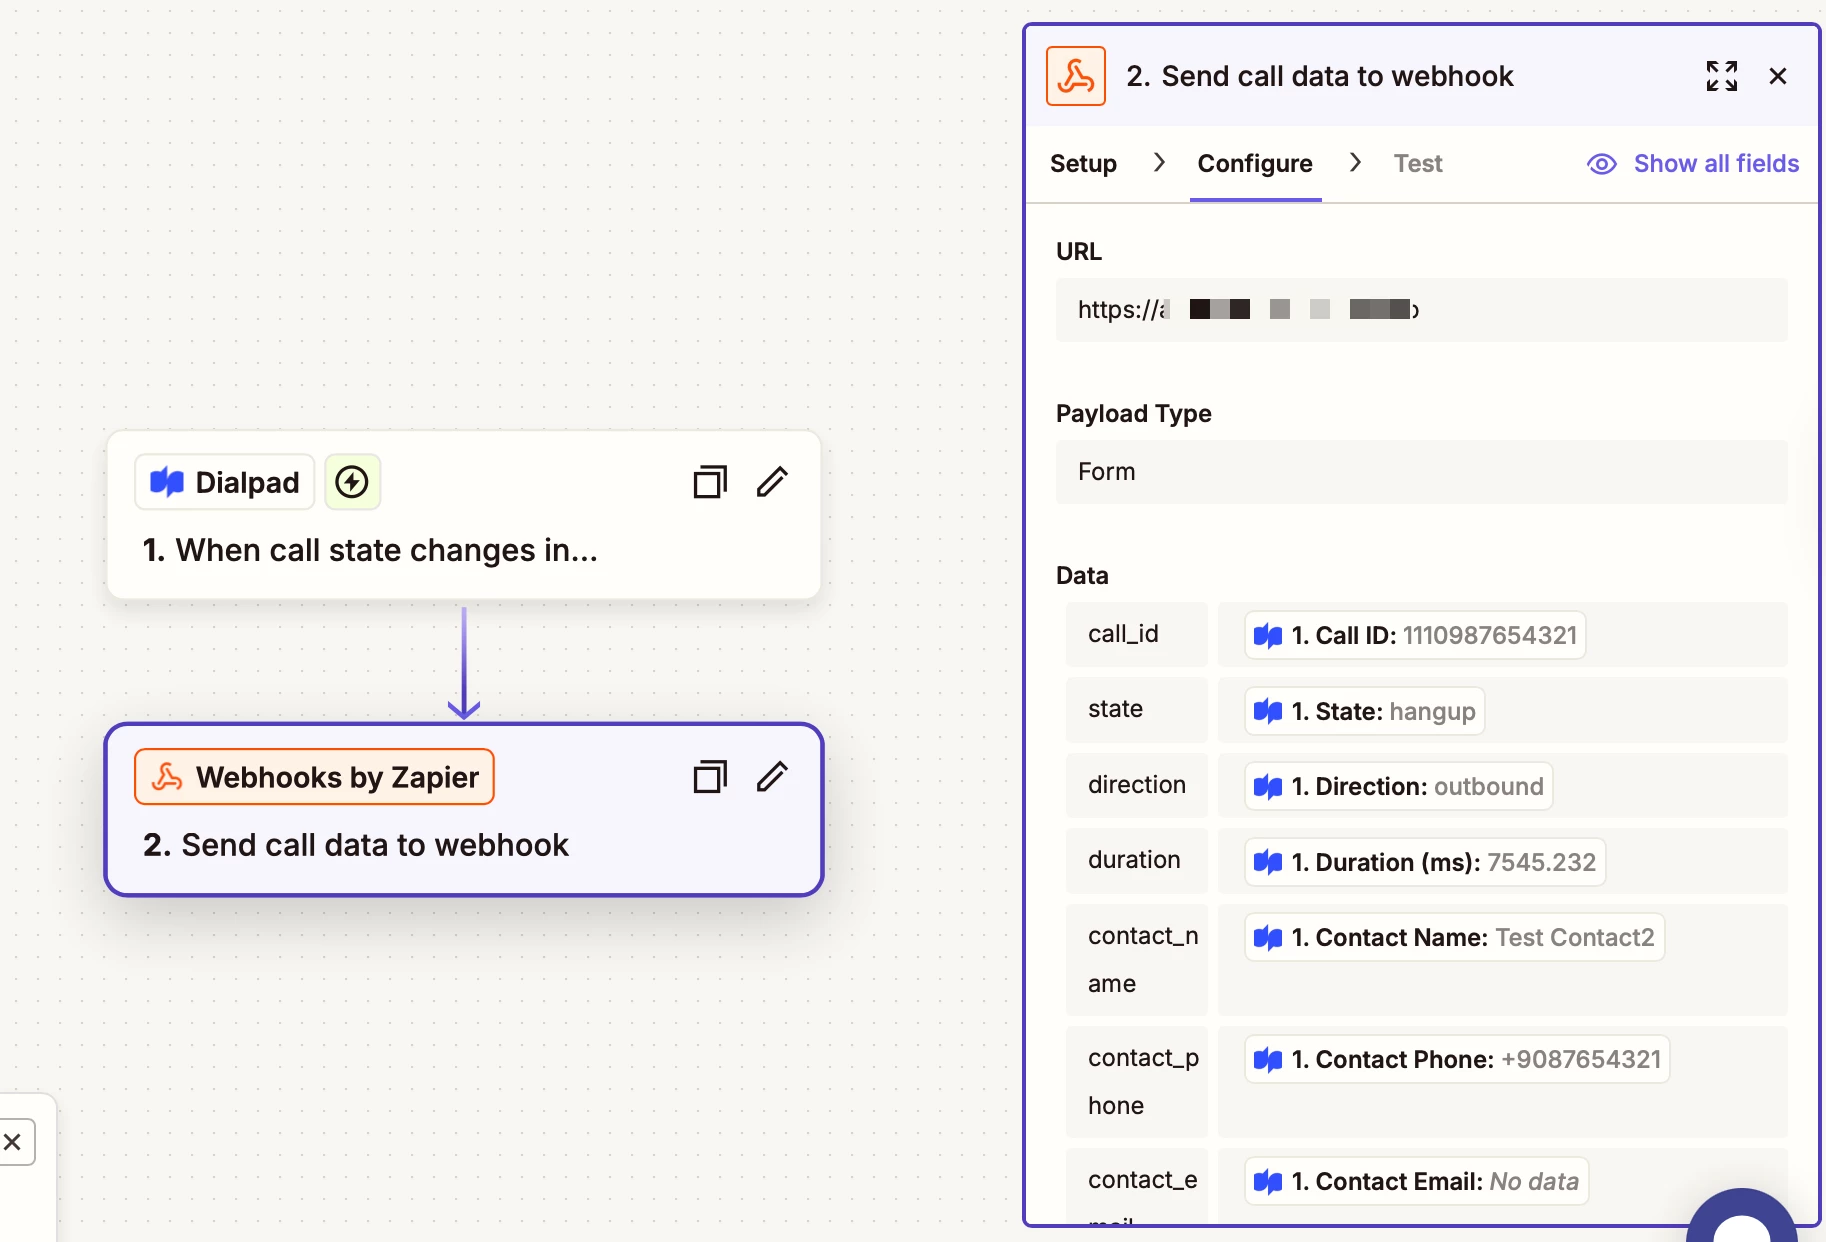This screenshot has width=1826, height=1242.
Task: Click the Show all fields link
Action: click(x=1716, y=164)
